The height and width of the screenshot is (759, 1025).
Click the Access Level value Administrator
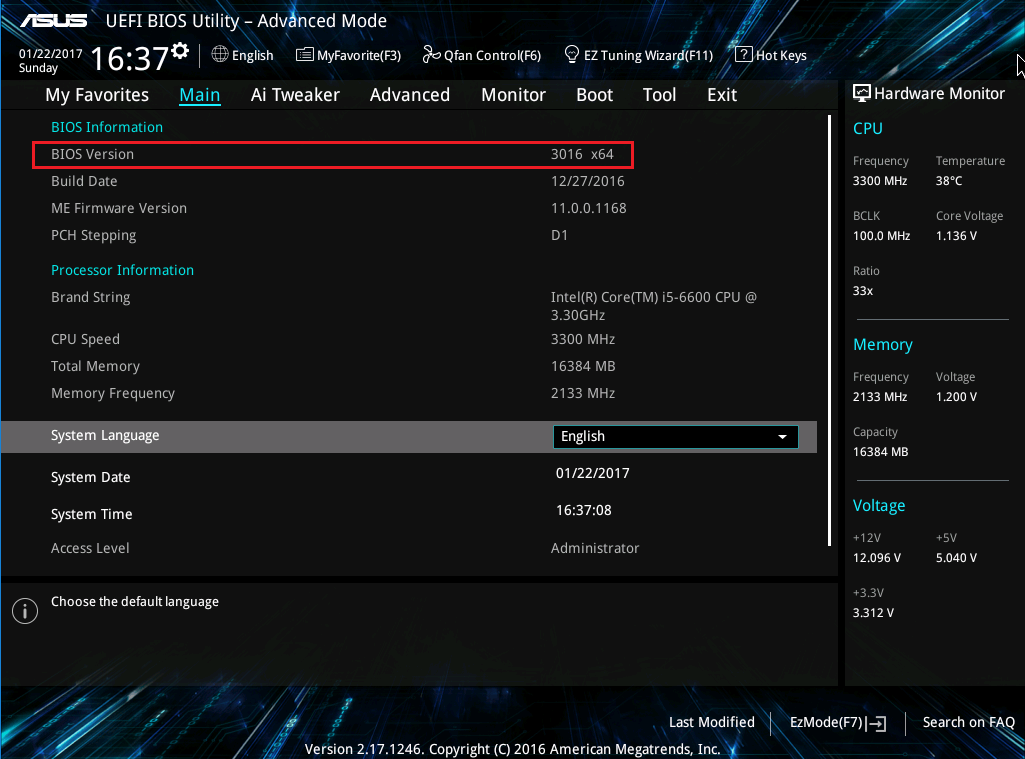[x=595, y=548]
